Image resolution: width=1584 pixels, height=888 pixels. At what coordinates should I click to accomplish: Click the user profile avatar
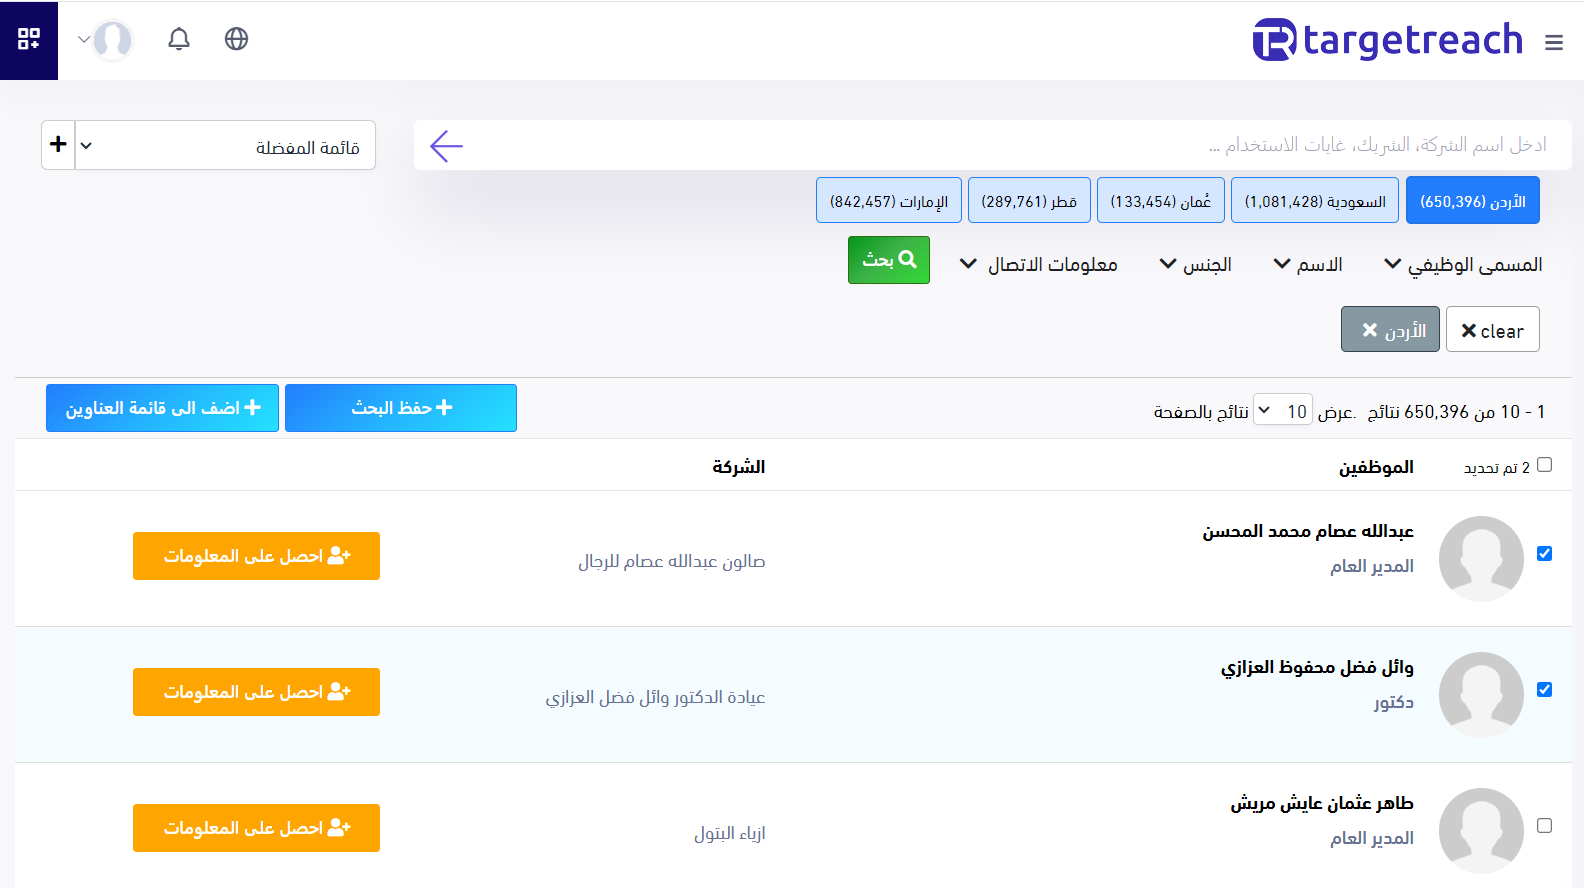pyautogui.click(x=112, y=40)
